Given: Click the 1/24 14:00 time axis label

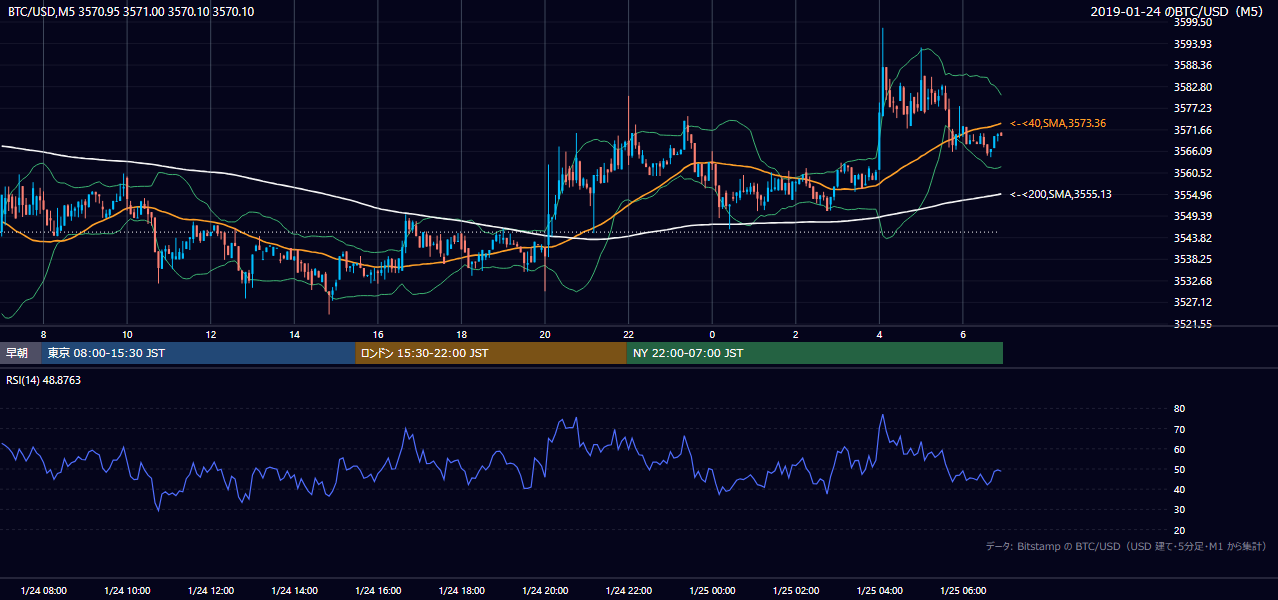Looking at the screenshot, I should (294, 591).
